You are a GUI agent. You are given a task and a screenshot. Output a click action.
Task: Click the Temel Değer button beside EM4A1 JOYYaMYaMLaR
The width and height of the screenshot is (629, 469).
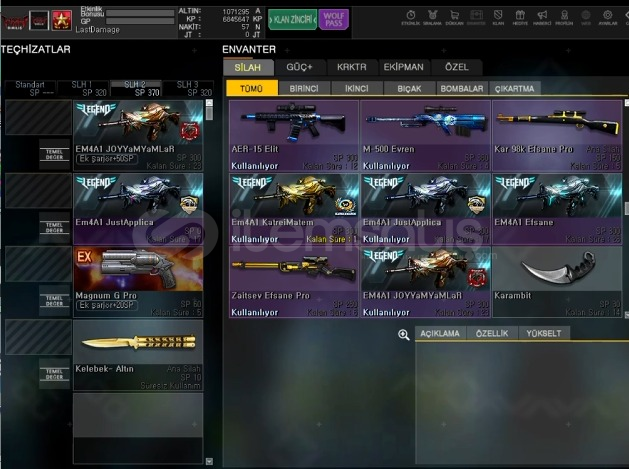[x=55, y=154]
